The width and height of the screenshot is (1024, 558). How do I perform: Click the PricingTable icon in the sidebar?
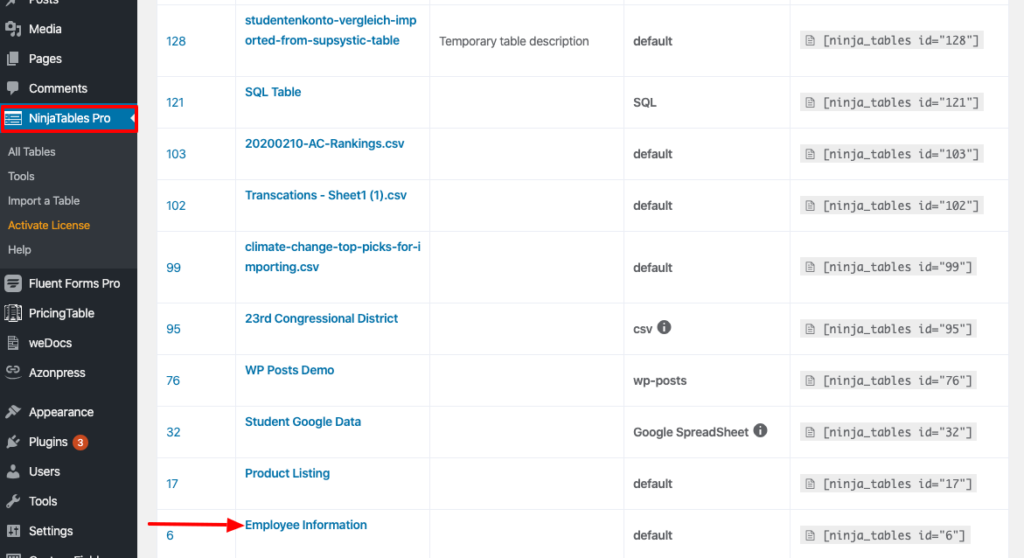coord(13,313)
